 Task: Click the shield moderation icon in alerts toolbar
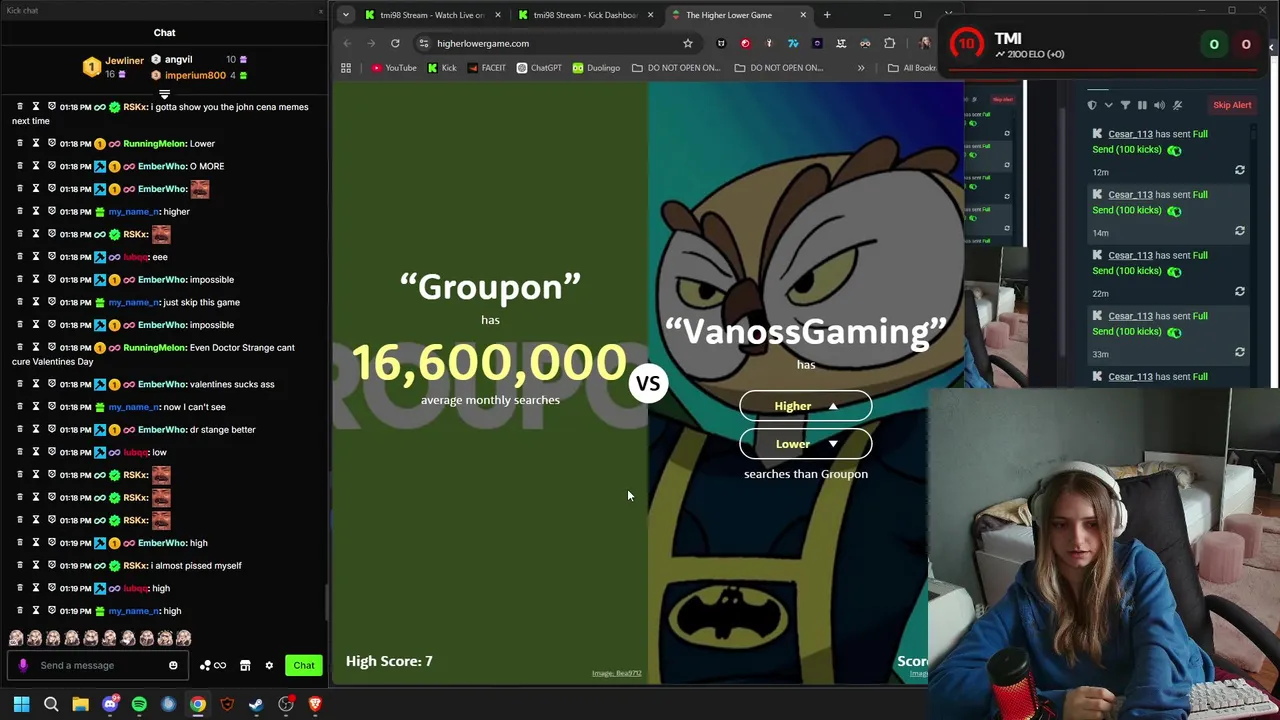coord(1092,105)
